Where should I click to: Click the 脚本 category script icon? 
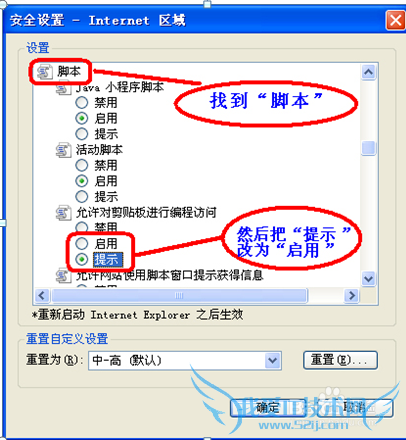coord(44,72)
